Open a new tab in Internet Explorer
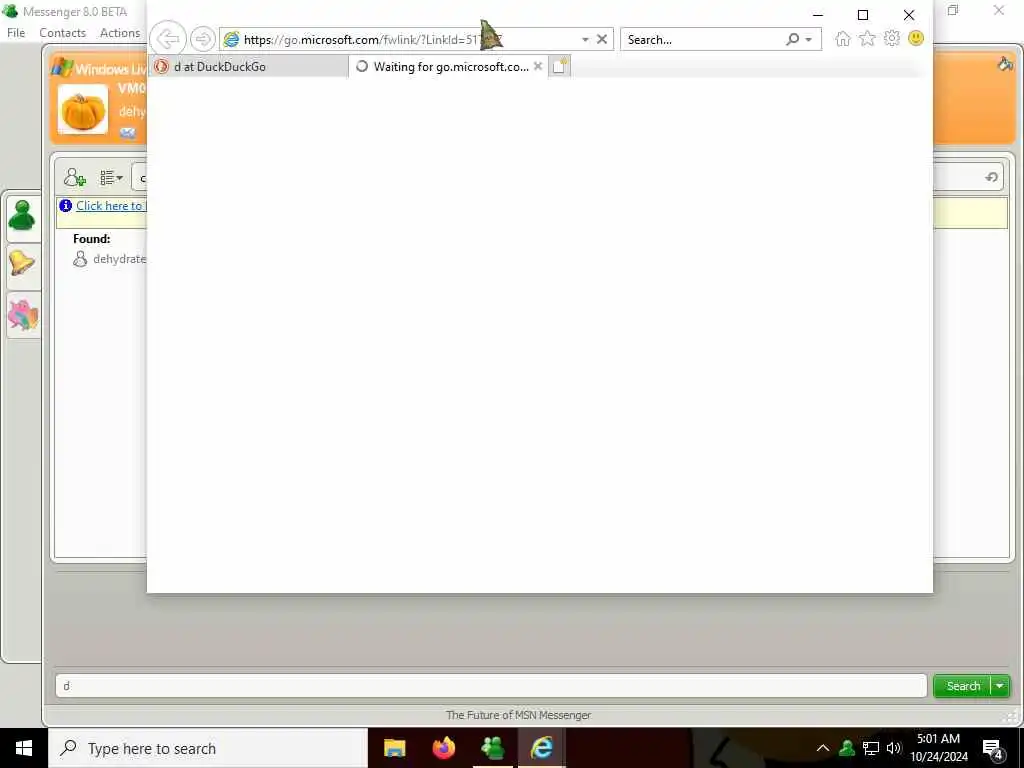1024x768 pixels. (559, 66)
